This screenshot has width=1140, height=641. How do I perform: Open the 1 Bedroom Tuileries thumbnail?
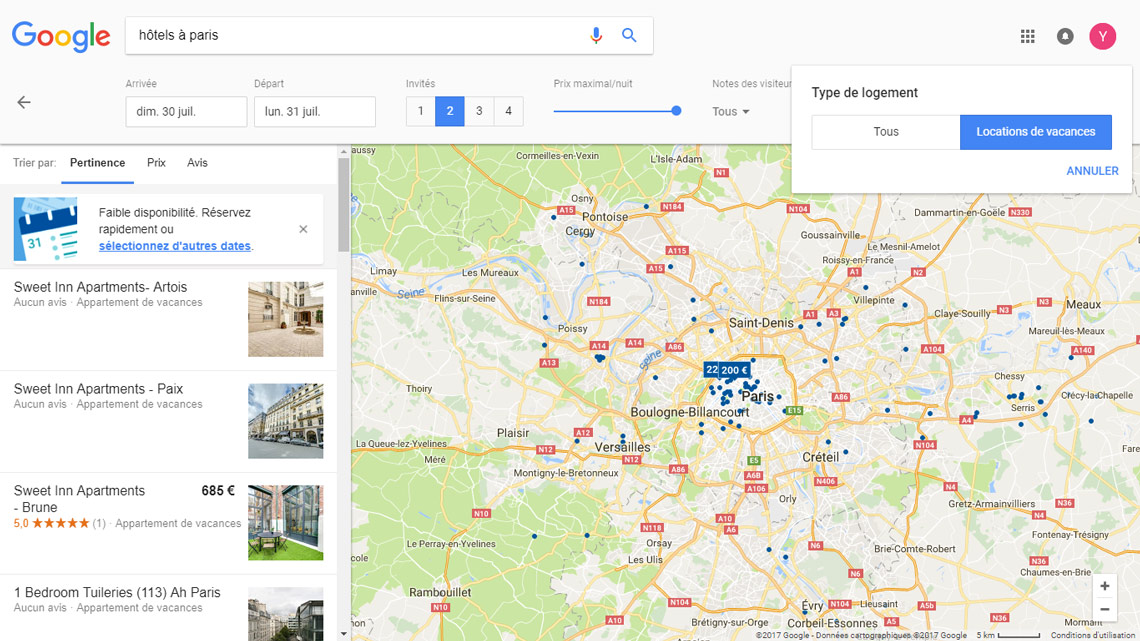coord(286,614)
